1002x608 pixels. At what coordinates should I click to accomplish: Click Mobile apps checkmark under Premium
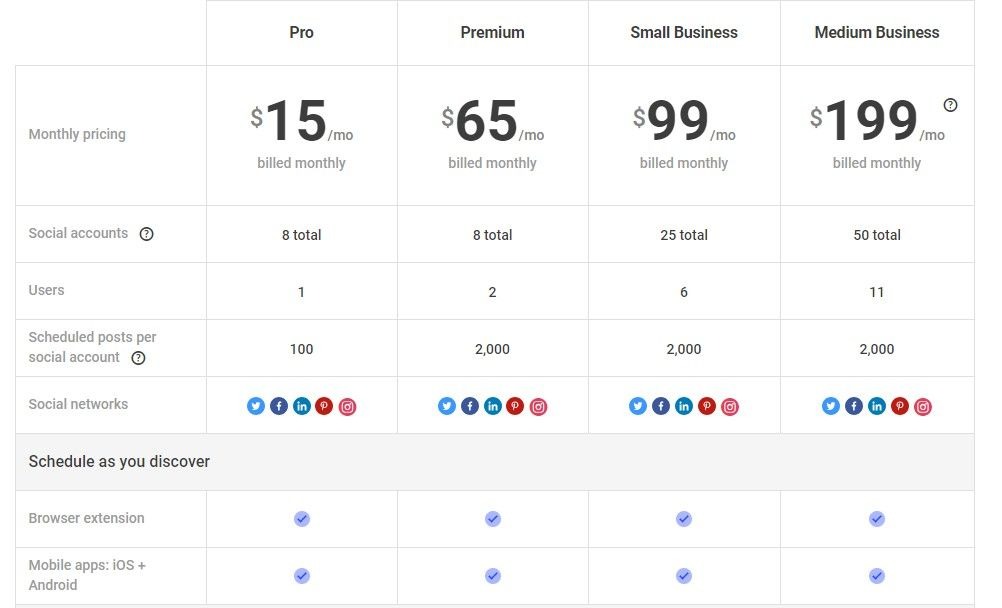click(x=492, y=576)
